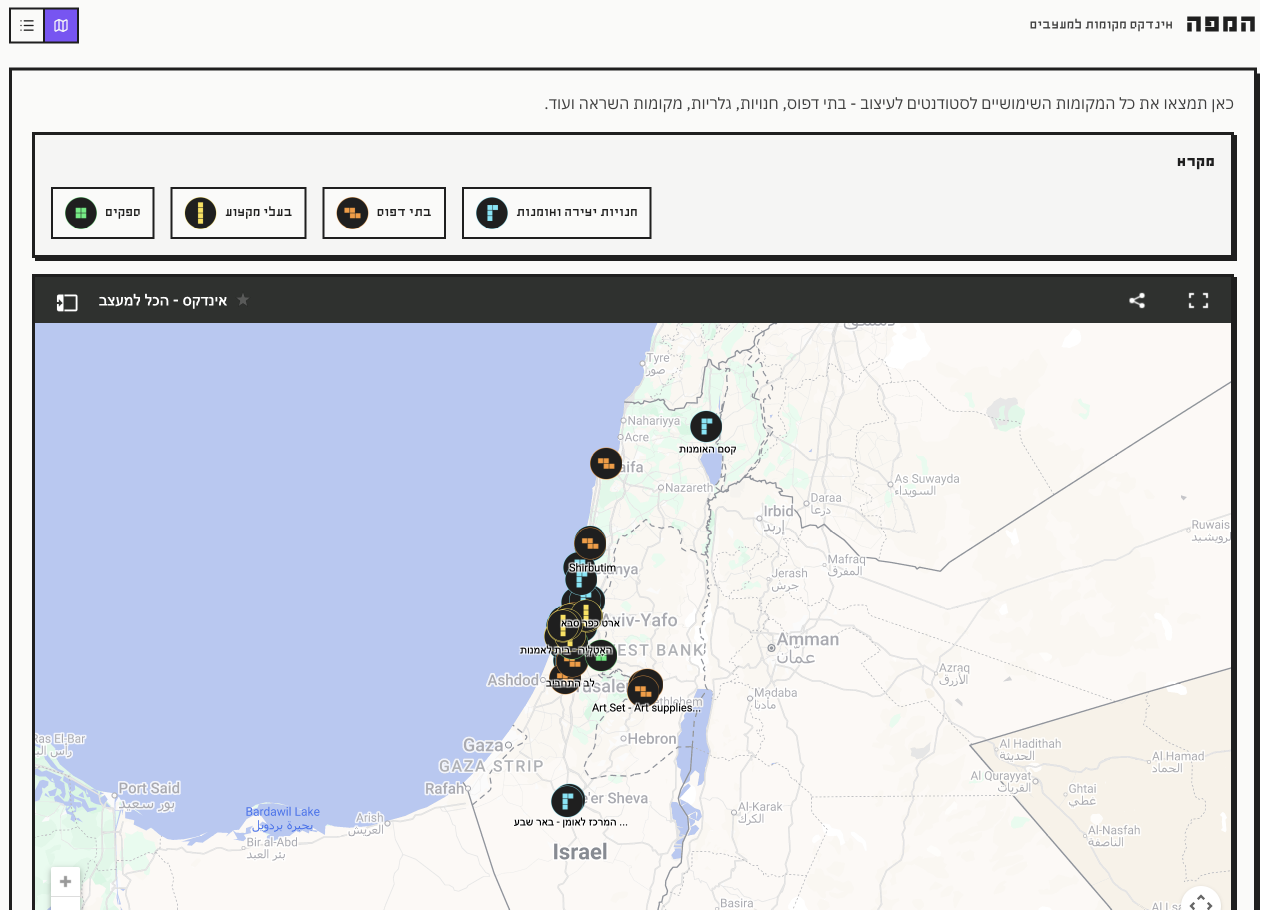Share the map
Screen dimensions: 1261x911
pos(1137,301)
